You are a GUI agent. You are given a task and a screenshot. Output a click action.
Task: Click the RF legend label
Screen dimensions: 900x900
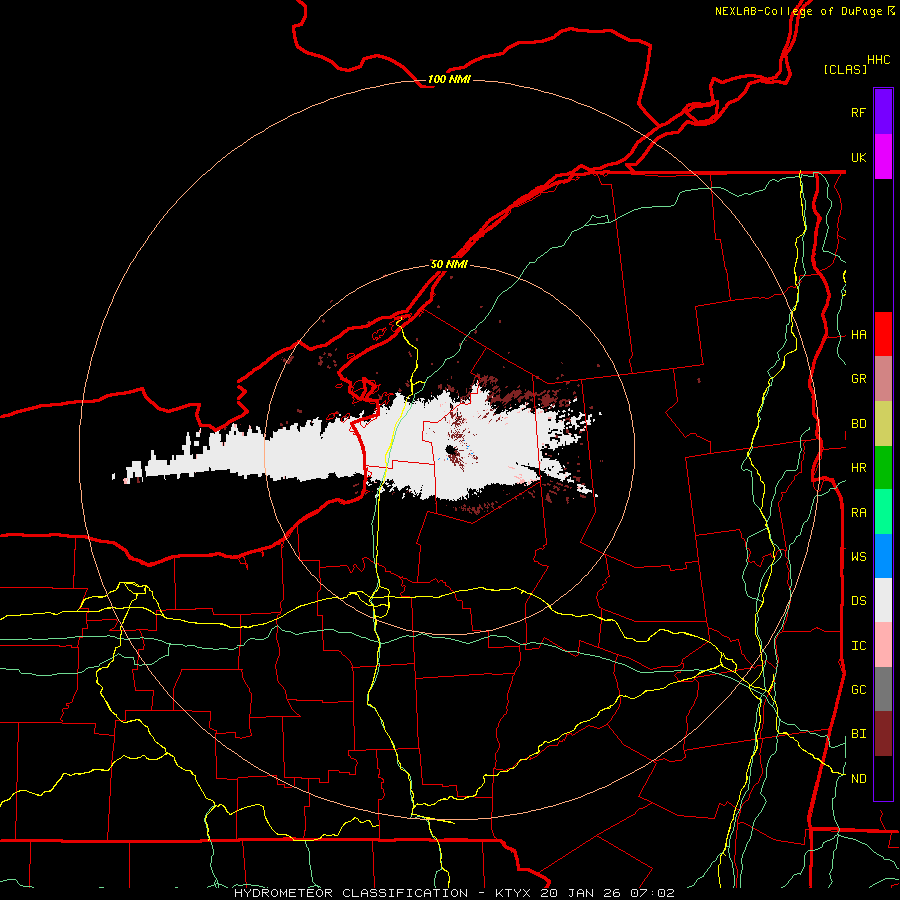(x=858, y=112)
